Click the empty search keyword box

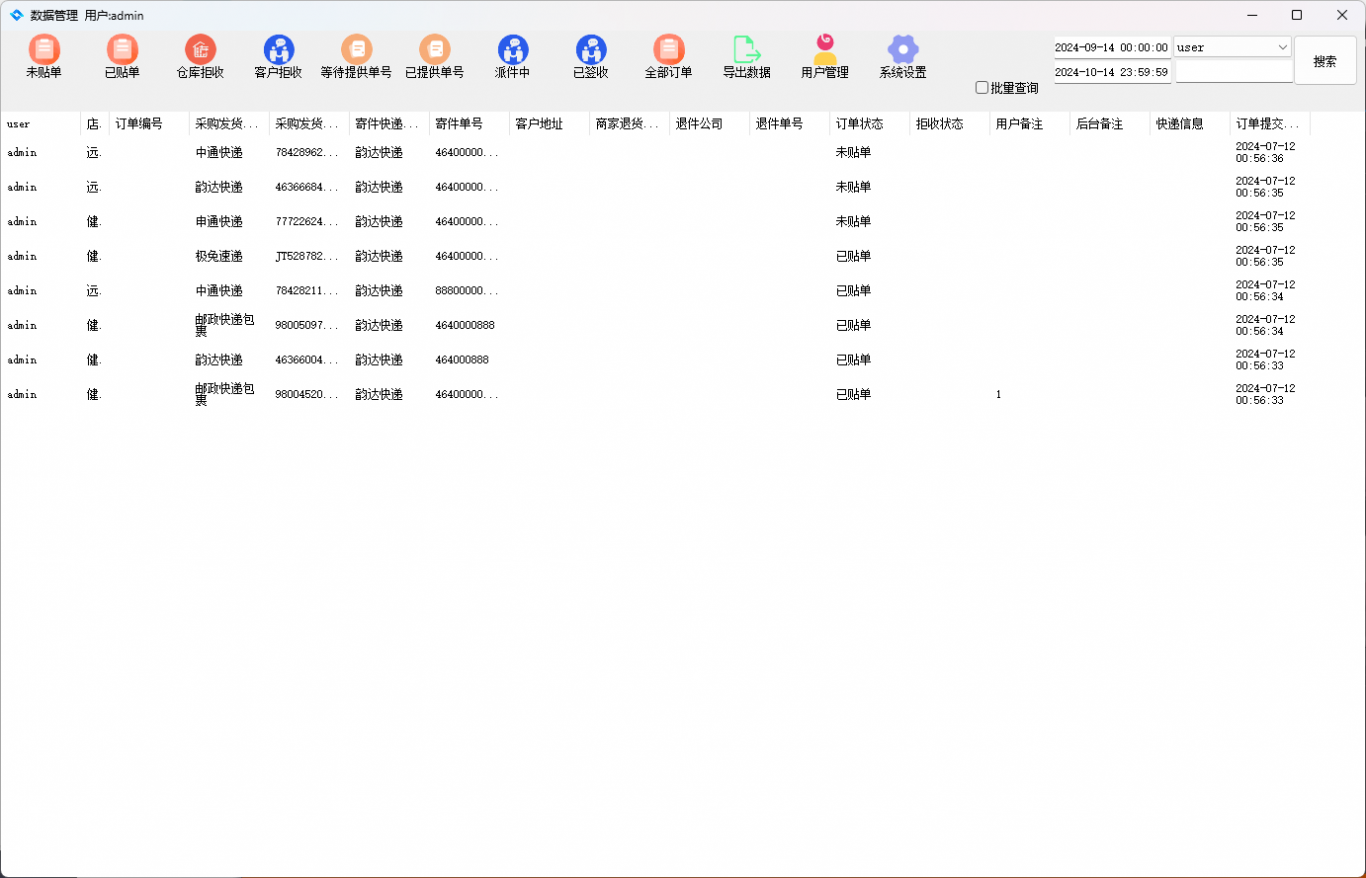(x=1233, y=72)
